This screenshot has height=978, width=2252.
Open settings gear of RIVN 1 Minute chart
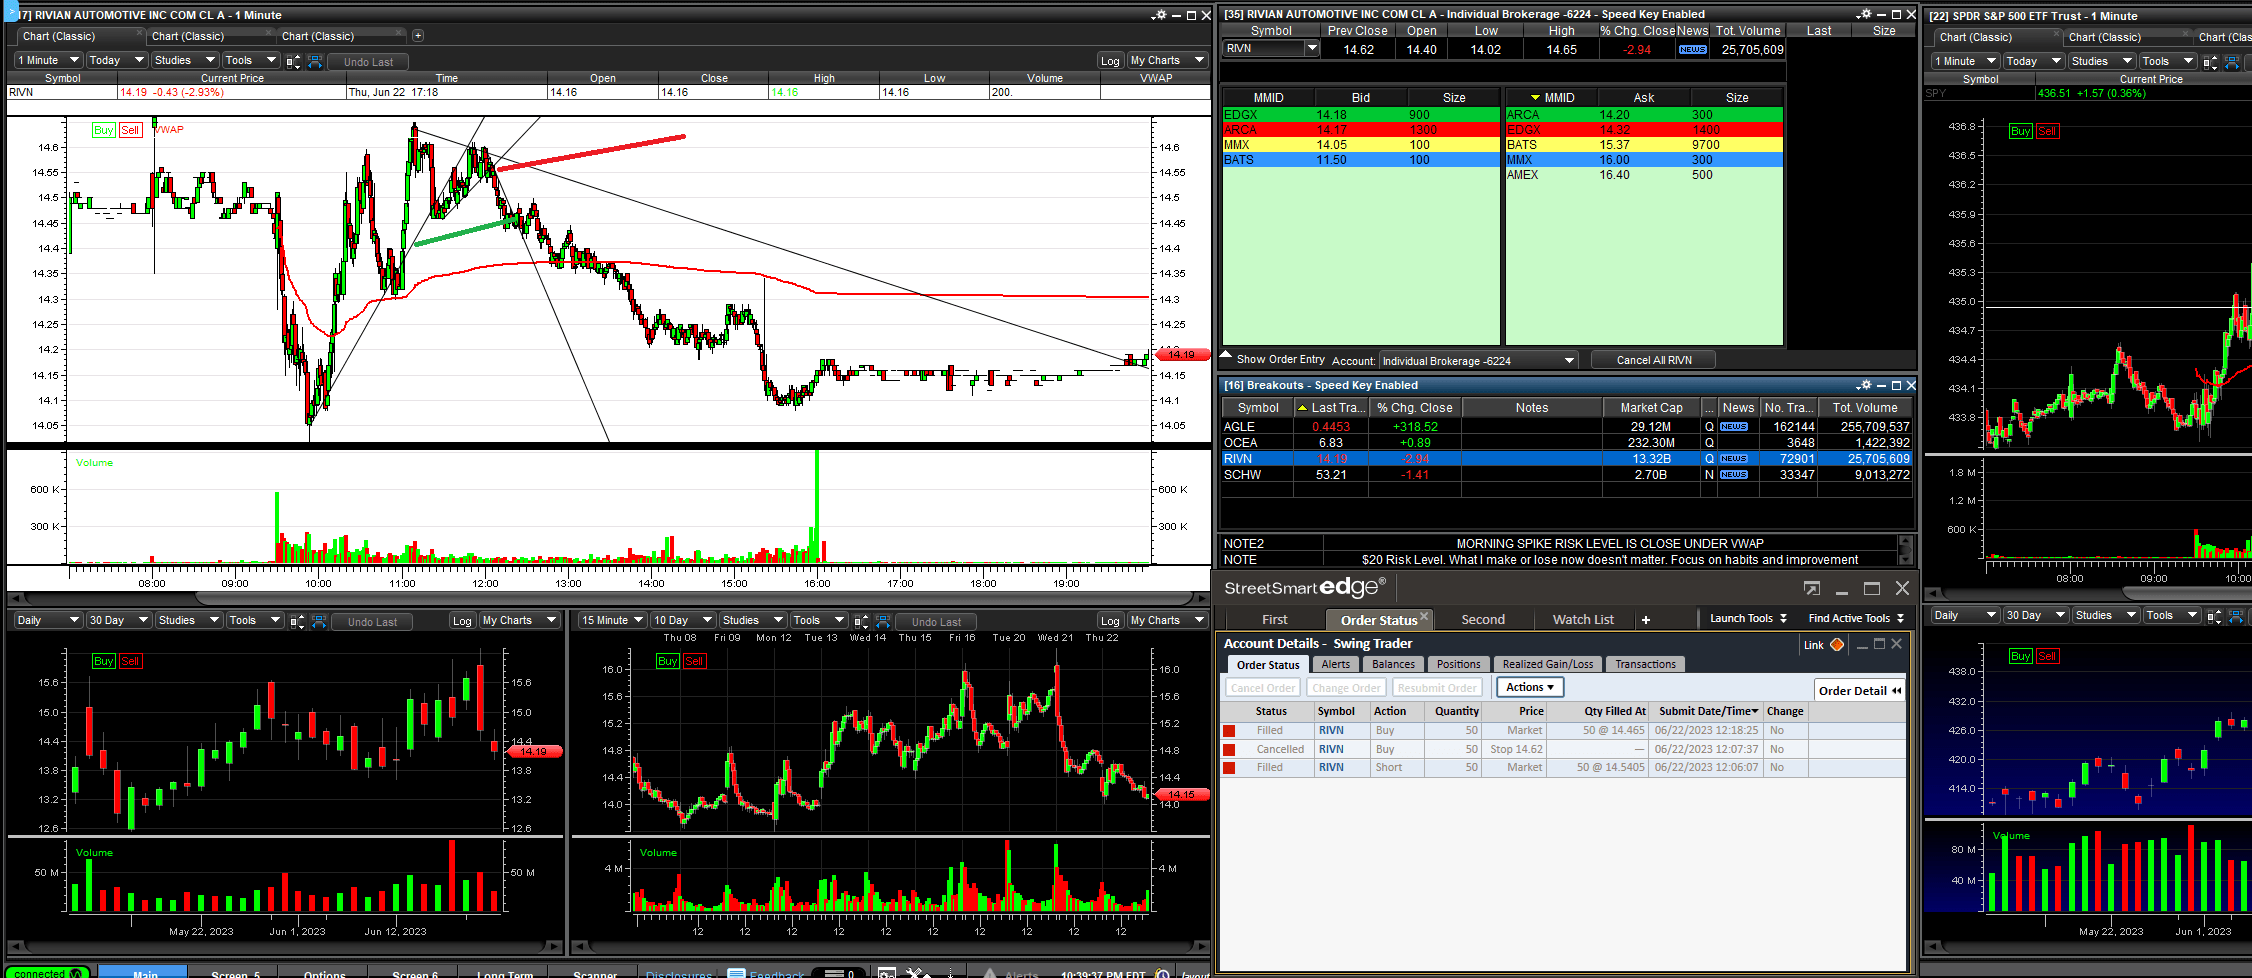click(1159, 15)
